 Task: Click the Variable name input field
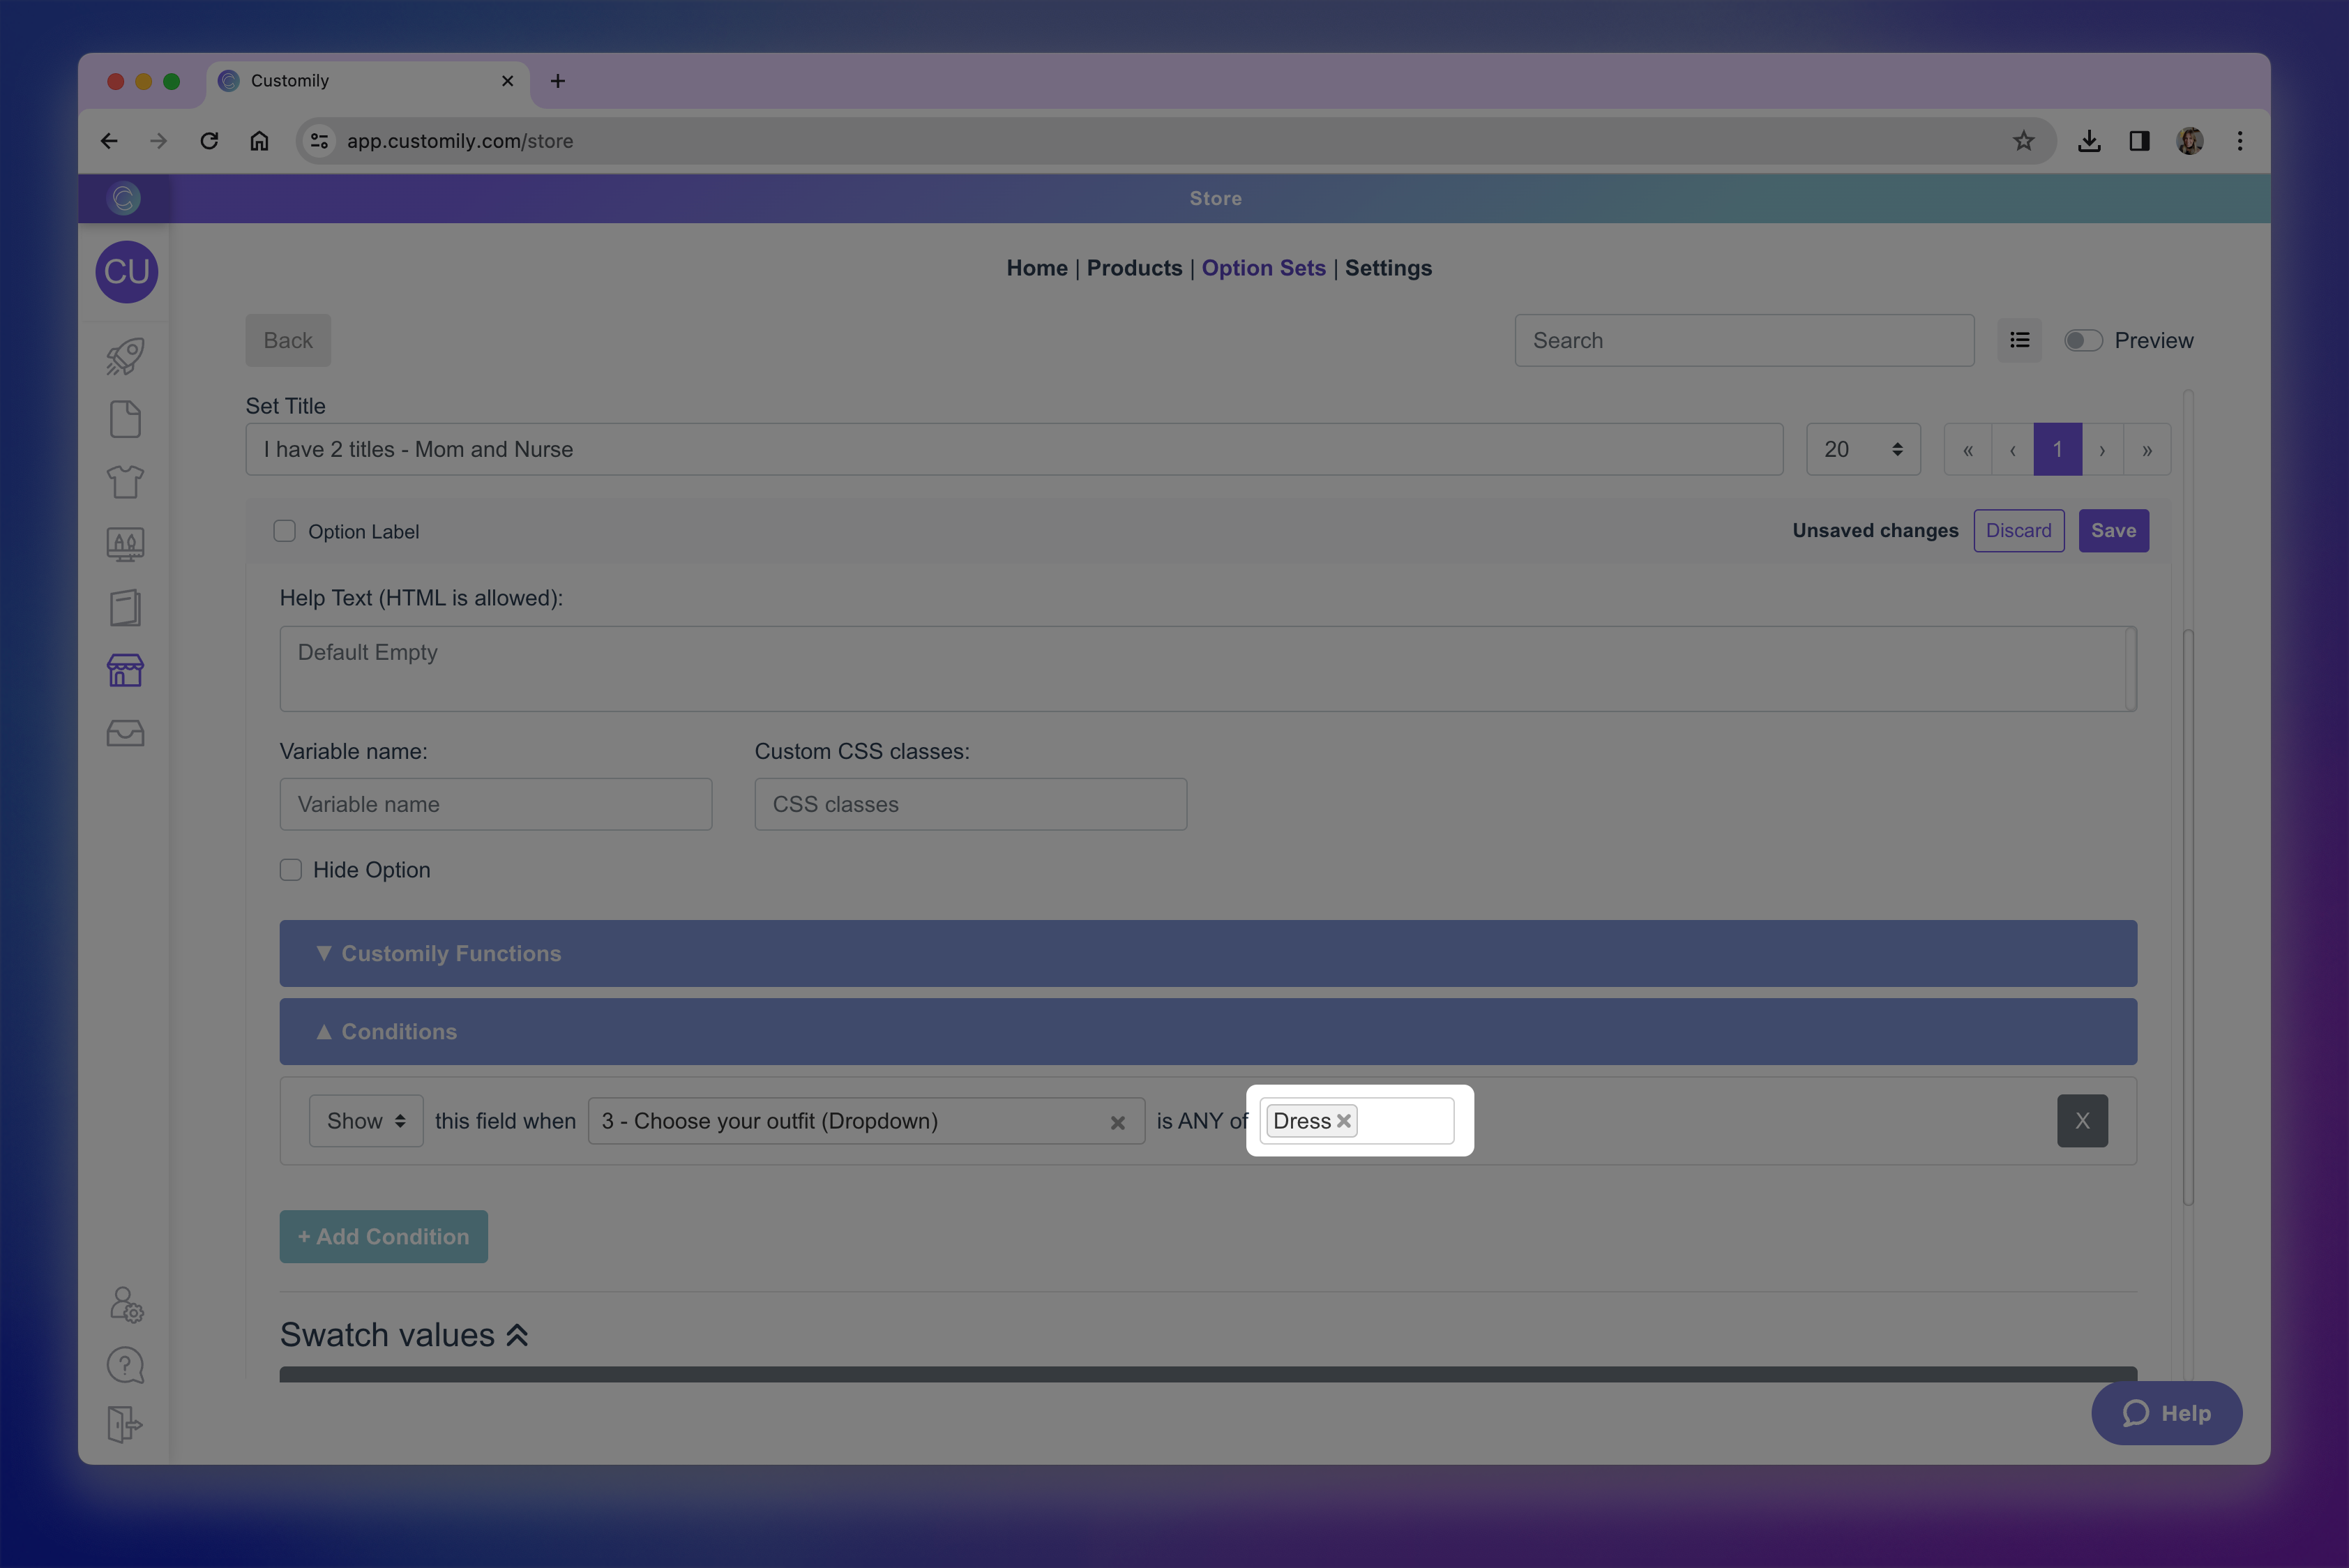496,804
